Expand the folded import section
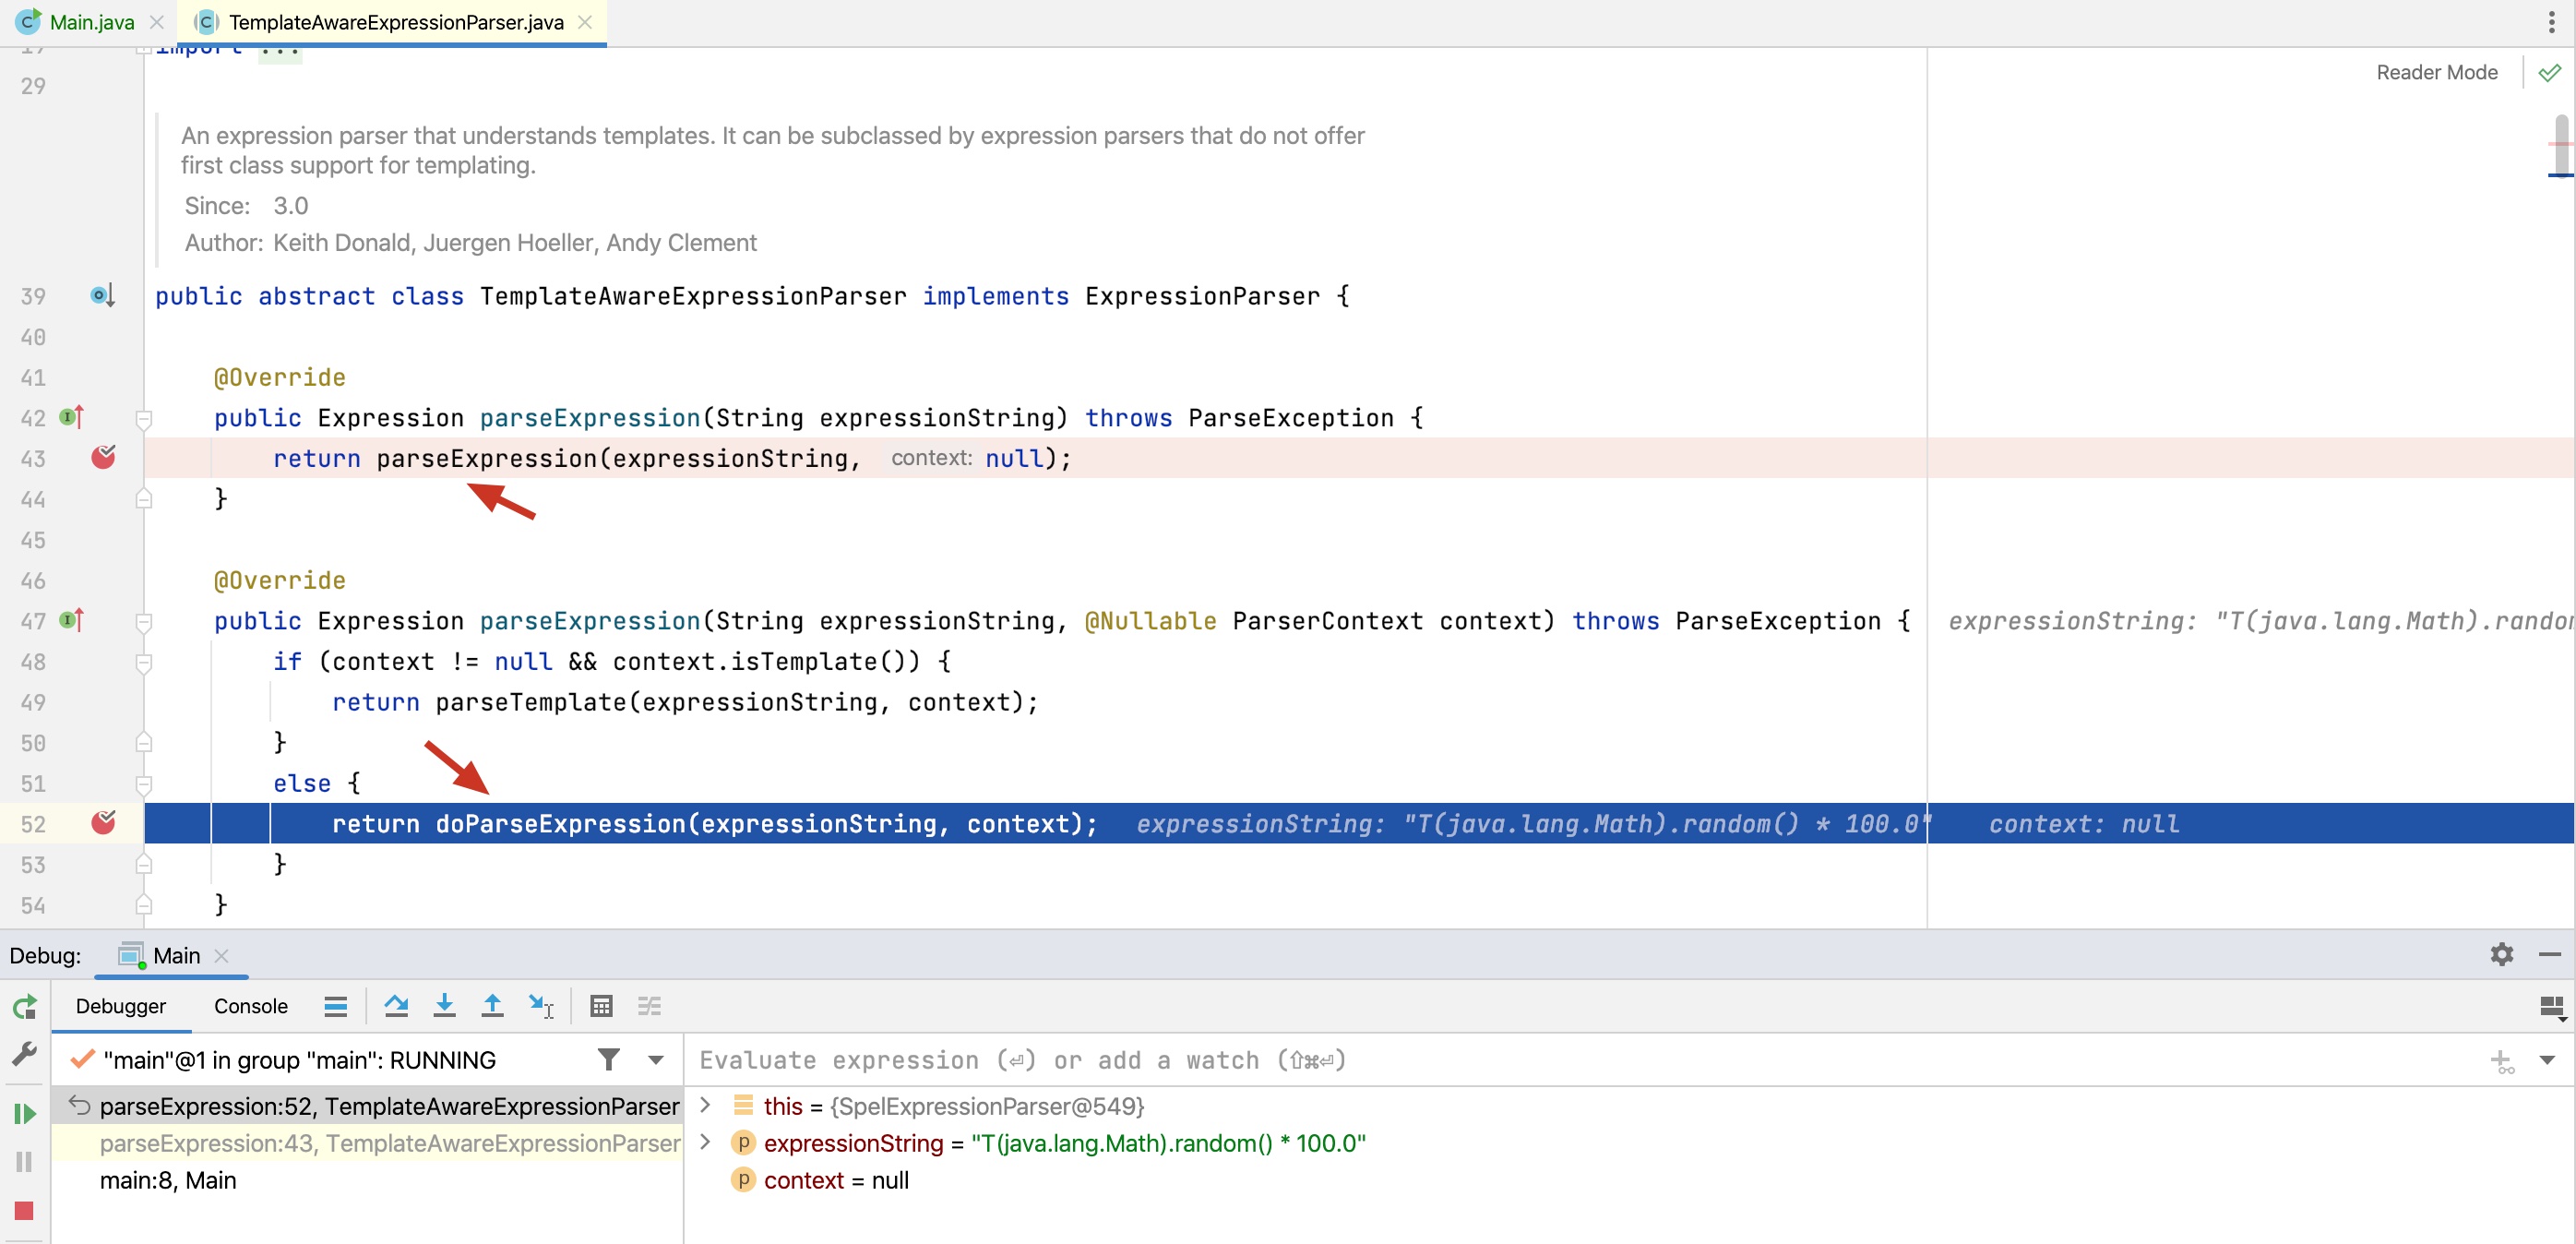 (x=280, y=50)
